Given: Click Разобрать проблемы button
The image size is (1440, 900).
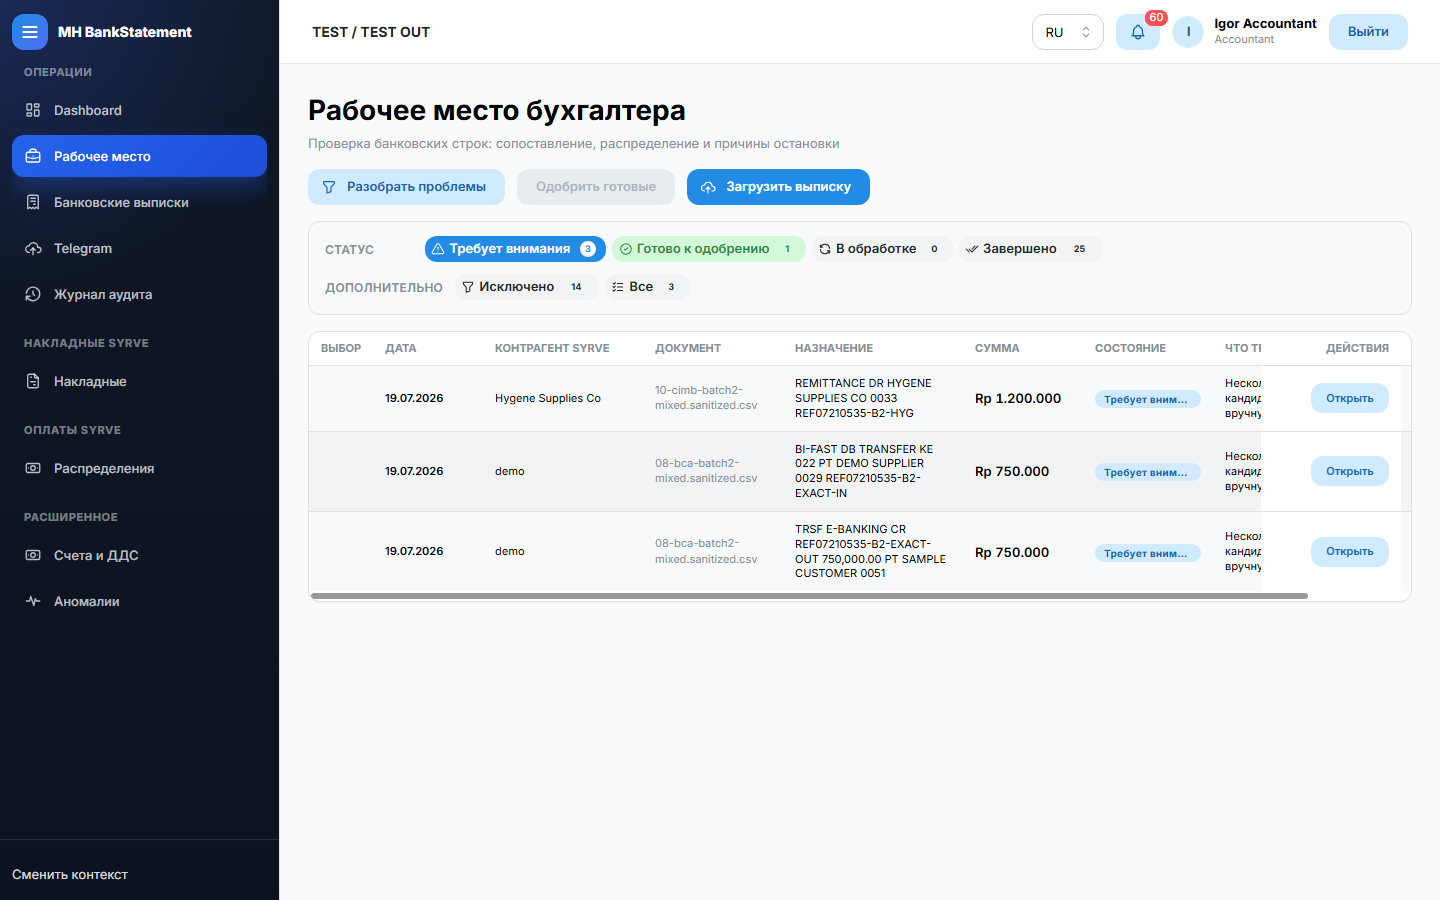Looking at the screenshot, I should tap(406, 187).
